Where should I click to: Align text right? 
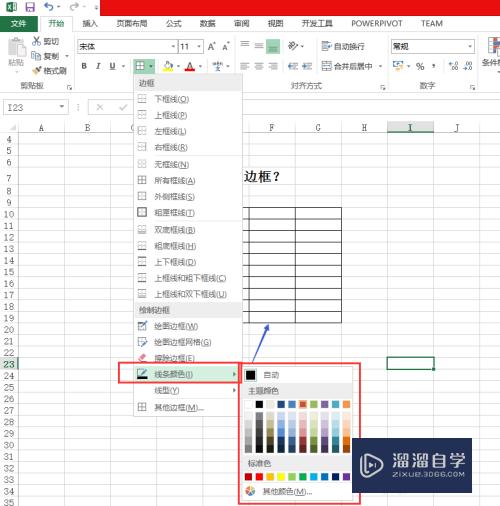pyautogui.click(x=273, y=66)
